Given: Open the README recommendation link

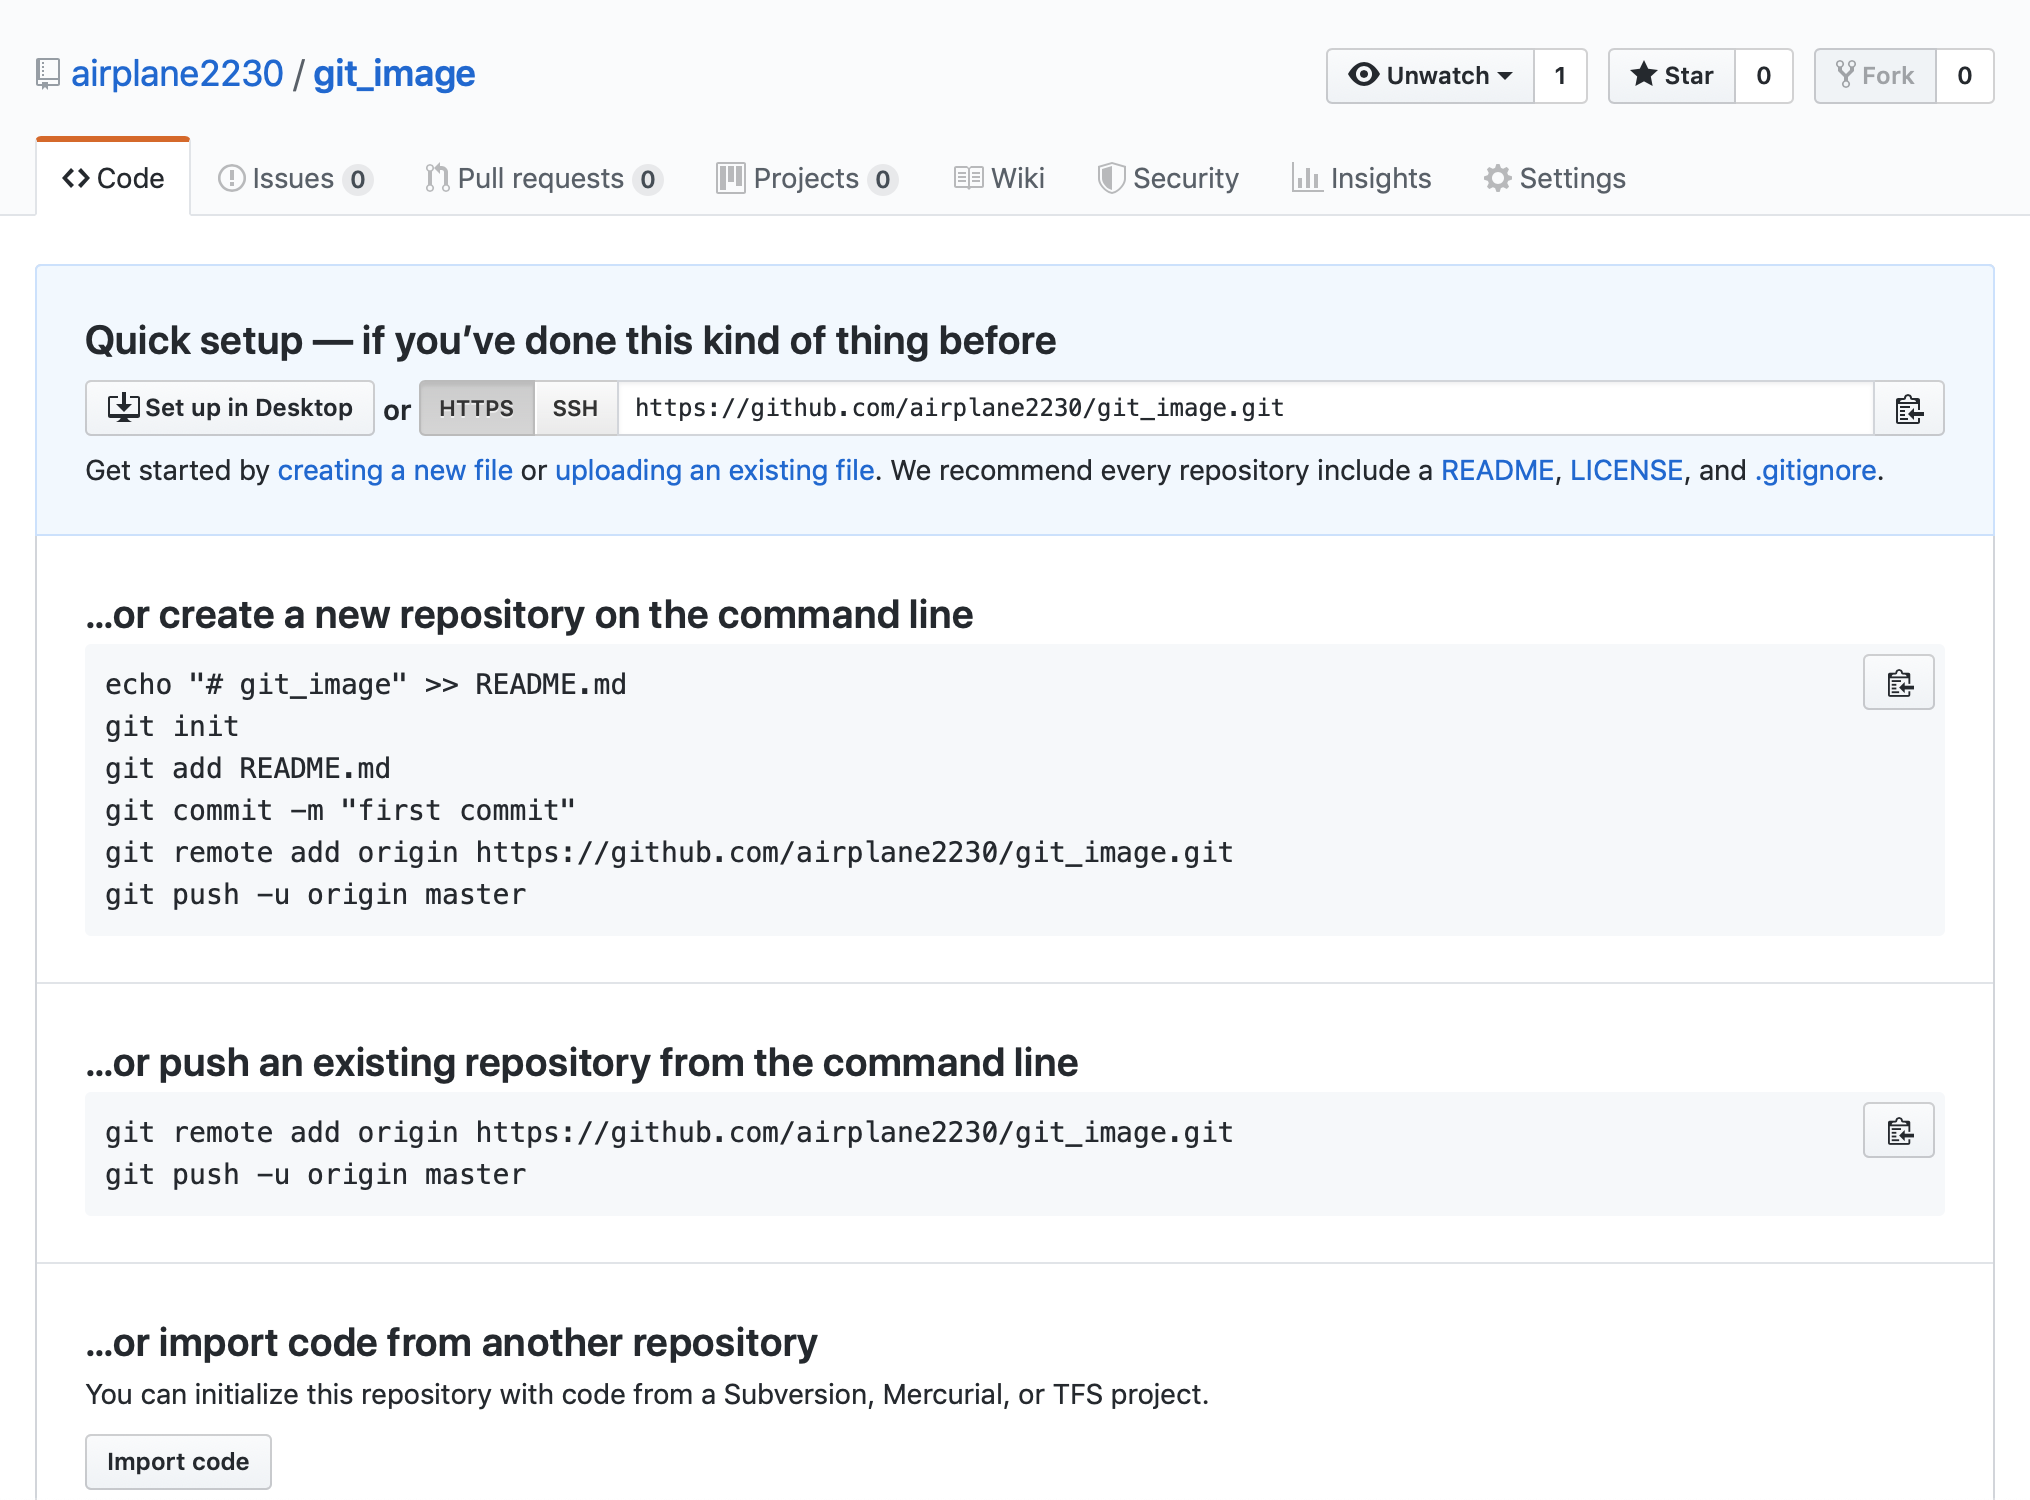Looking at the screenshot, I should click(x=1497, y=470).
